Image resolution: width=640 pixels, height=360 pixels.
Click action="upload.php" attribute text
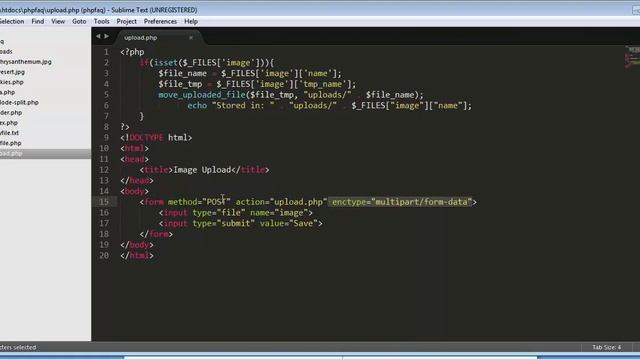281,202
